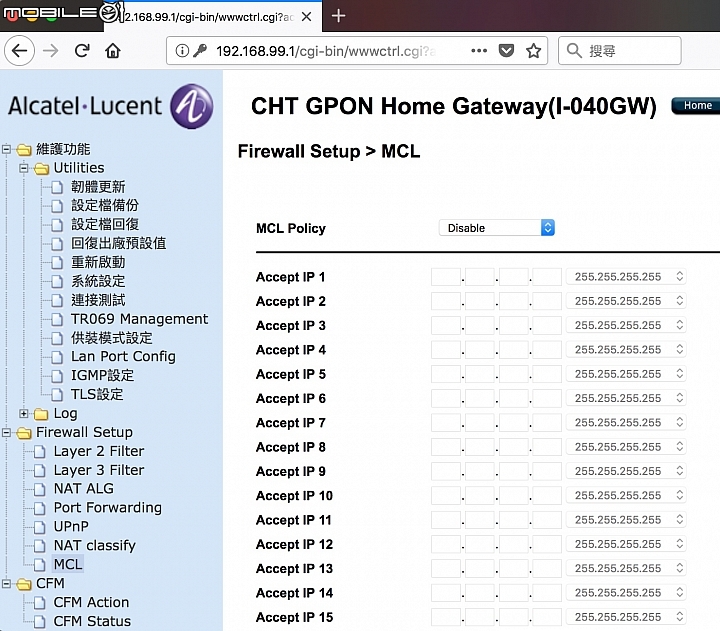Image resolution: width=720 pixels, height=631 pixels.
Task: Click second octet field of Accept IP 3
Action: pyautogui.click(x=480, y=326)
